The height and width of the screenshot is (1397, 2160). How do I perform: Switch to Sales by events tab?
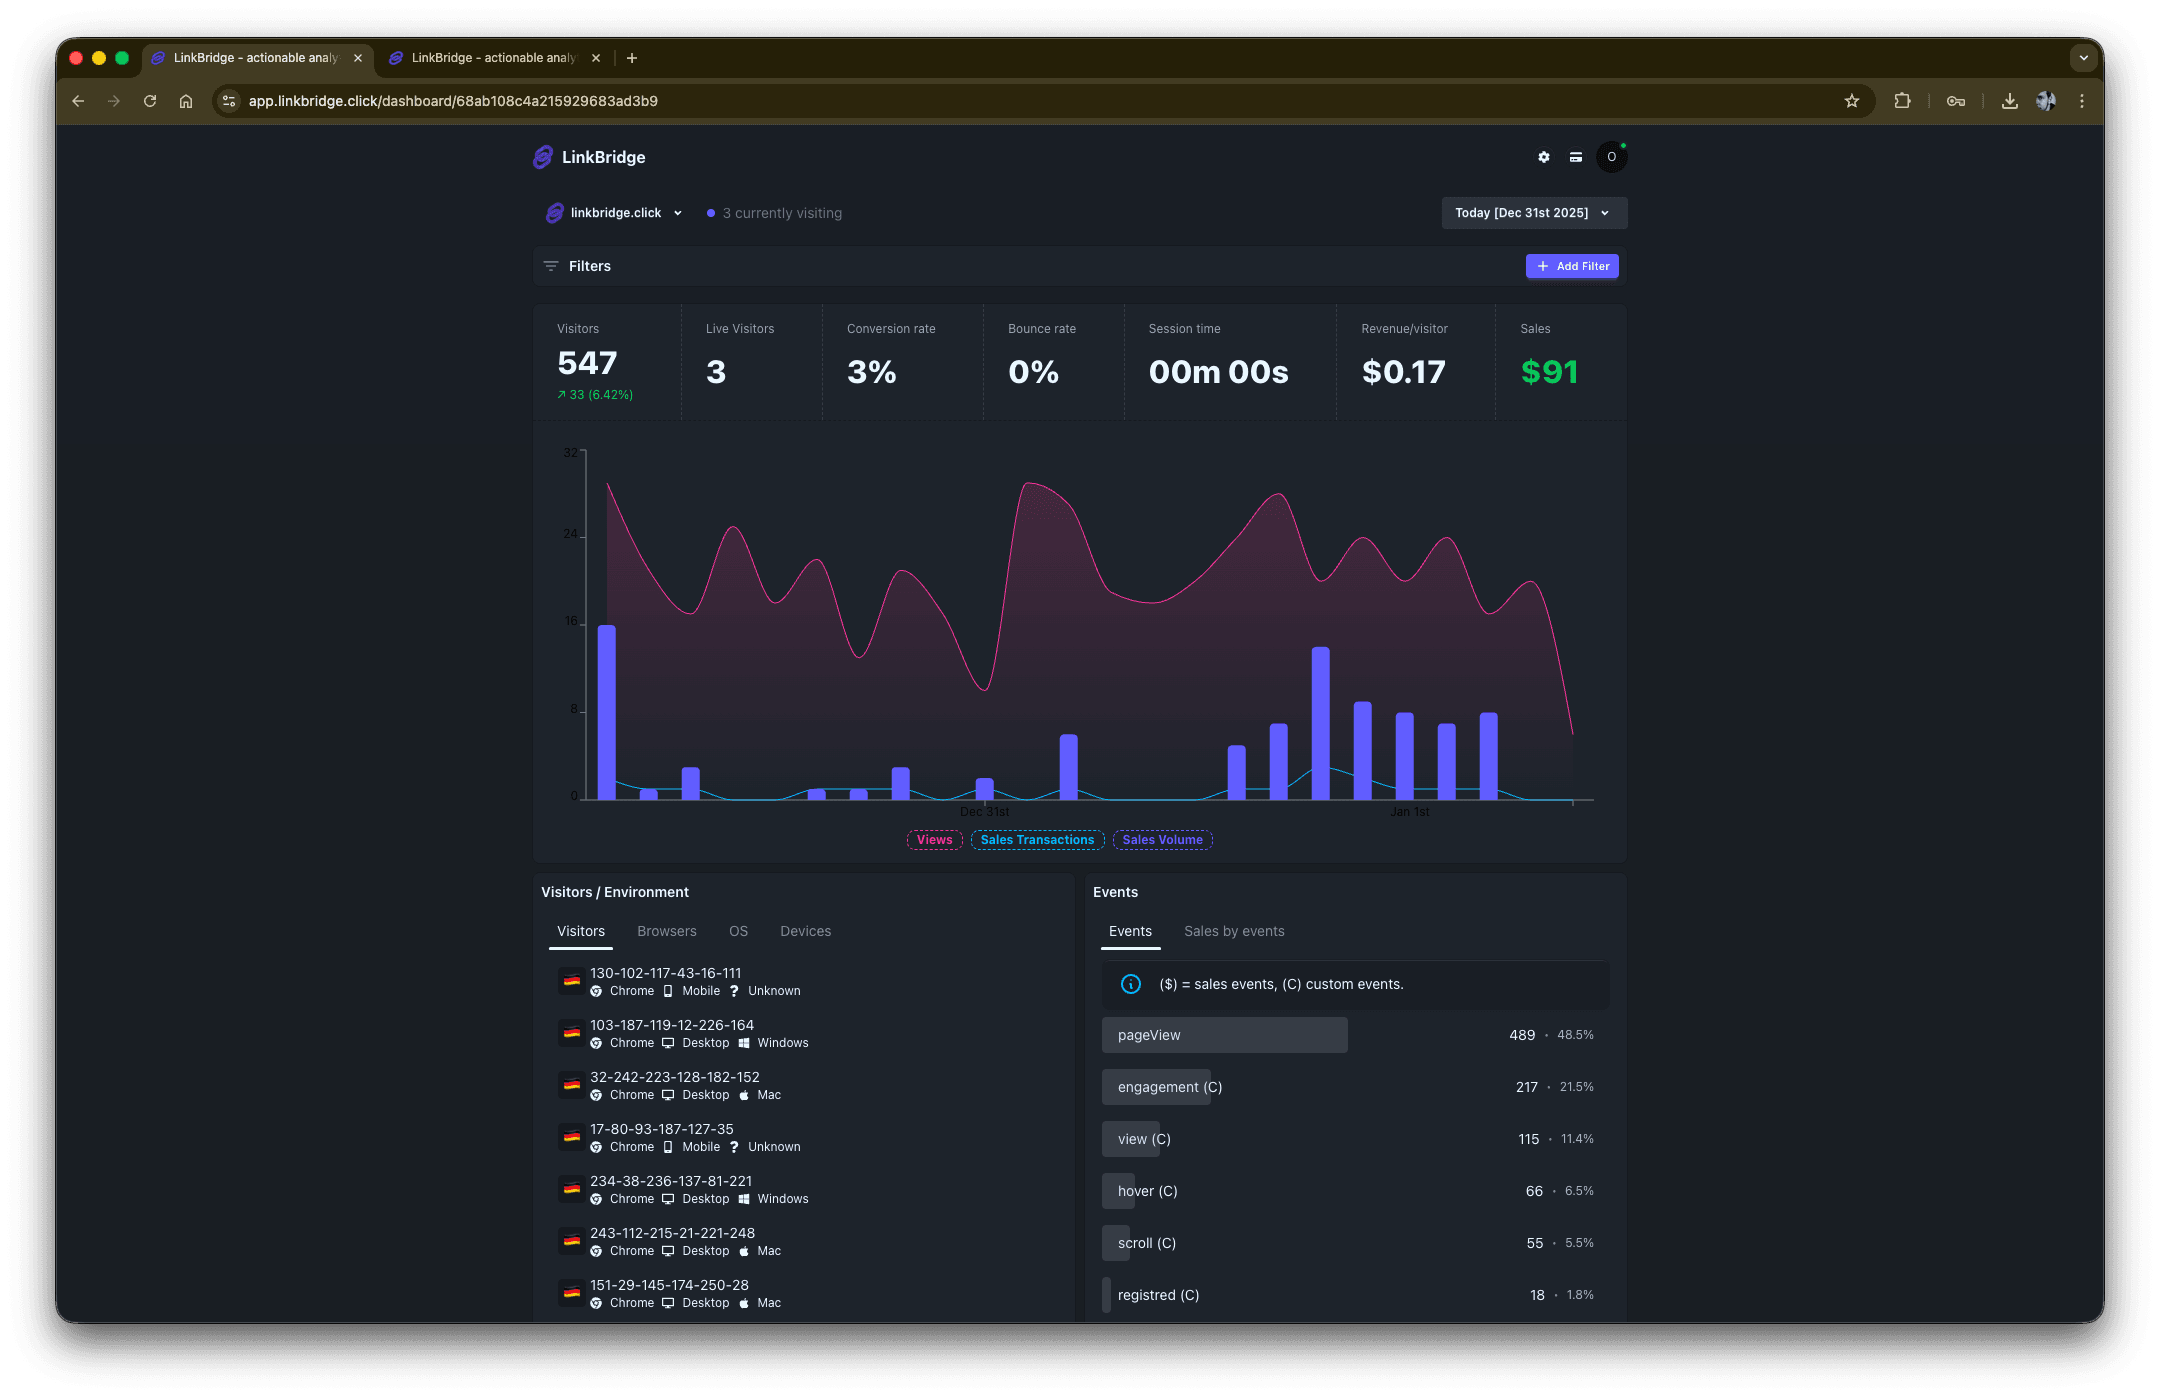1234,931
